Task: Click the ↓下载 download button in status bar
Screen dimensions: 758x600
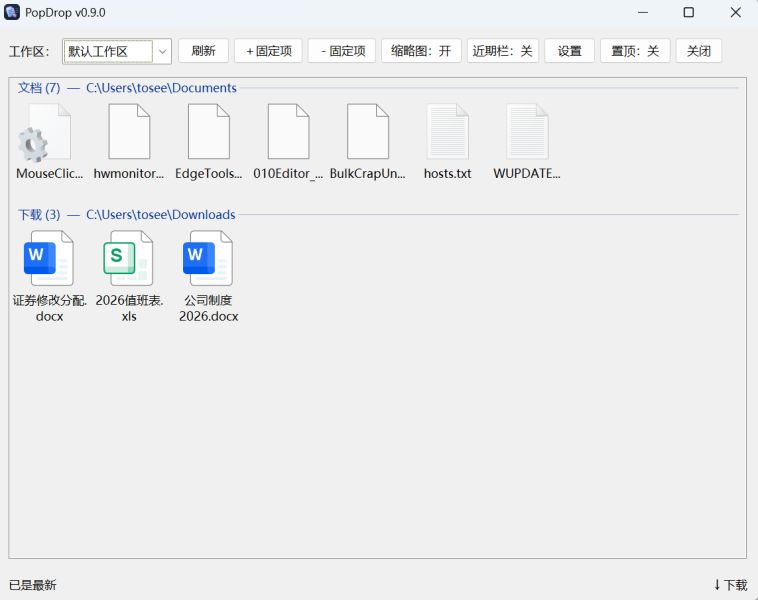Action: click(730, 585)
